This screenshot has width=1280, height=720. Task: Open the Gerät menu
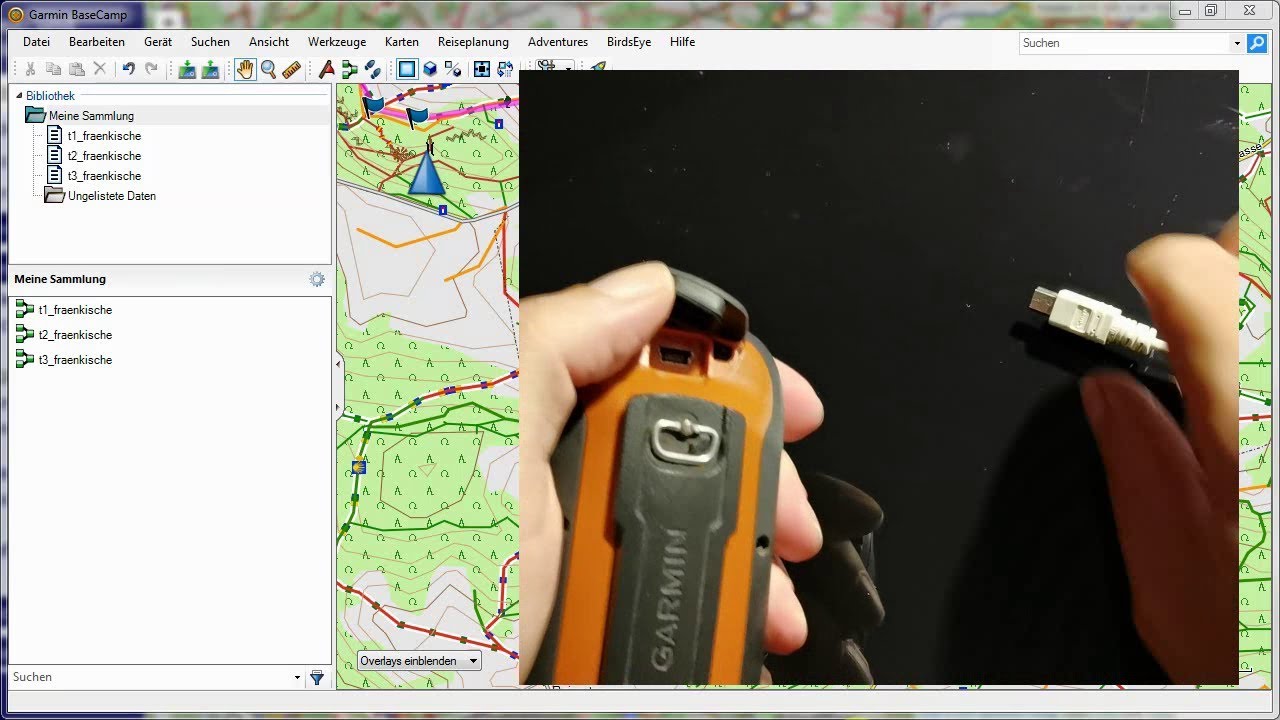158,42
